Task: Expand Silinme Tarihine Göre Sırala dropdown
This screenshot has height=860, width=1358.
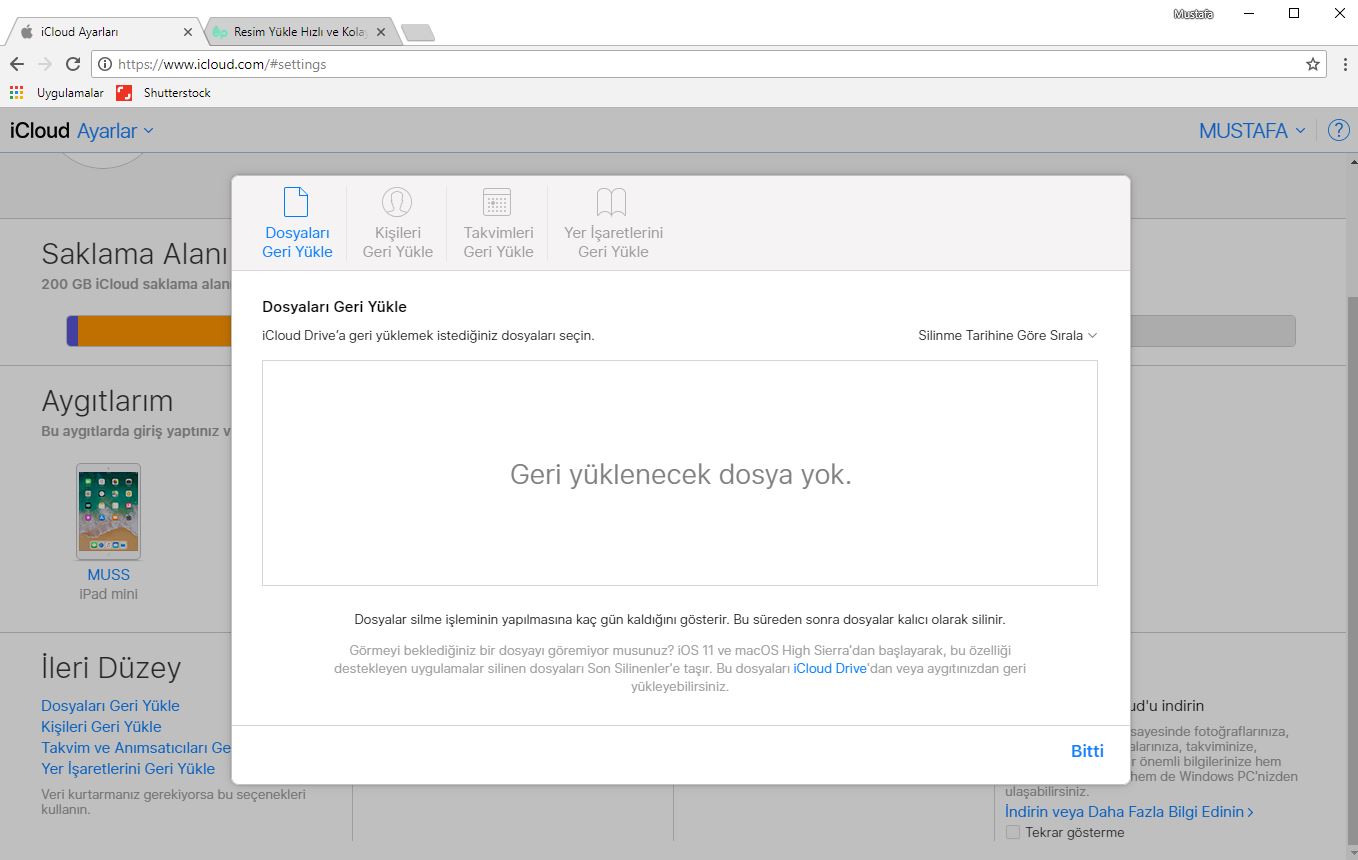Action: pos(1007,336)
